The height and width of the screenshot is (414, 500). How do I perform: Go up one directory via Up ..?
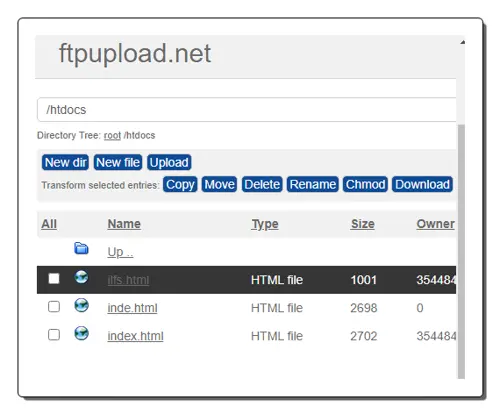click(120, 252)
